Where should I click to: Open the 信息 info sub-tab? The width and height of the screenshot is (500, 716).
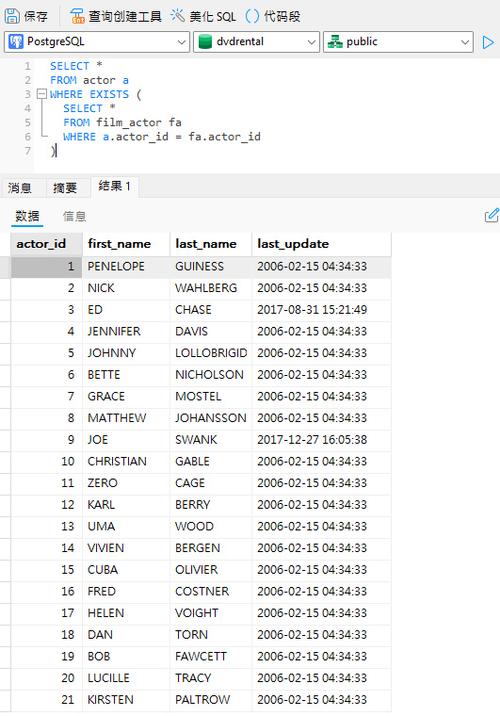pyautogui.click(x=74, y=216)
